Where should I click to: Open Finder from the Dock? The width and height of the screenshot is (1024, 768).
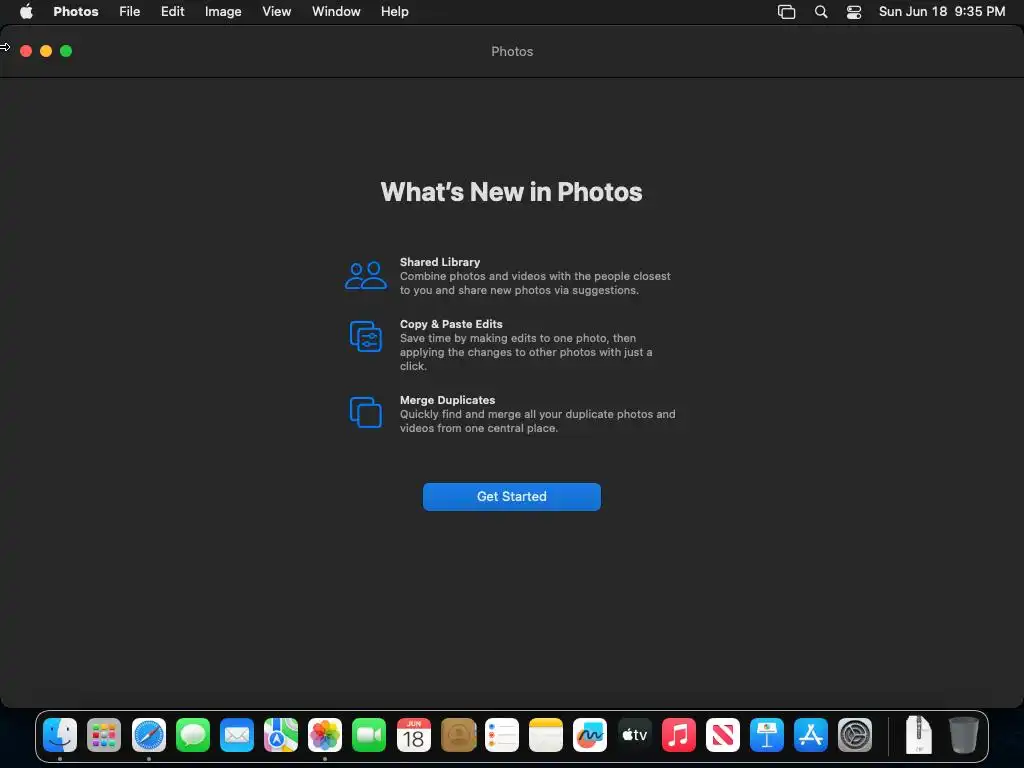[x=60, y=735]
